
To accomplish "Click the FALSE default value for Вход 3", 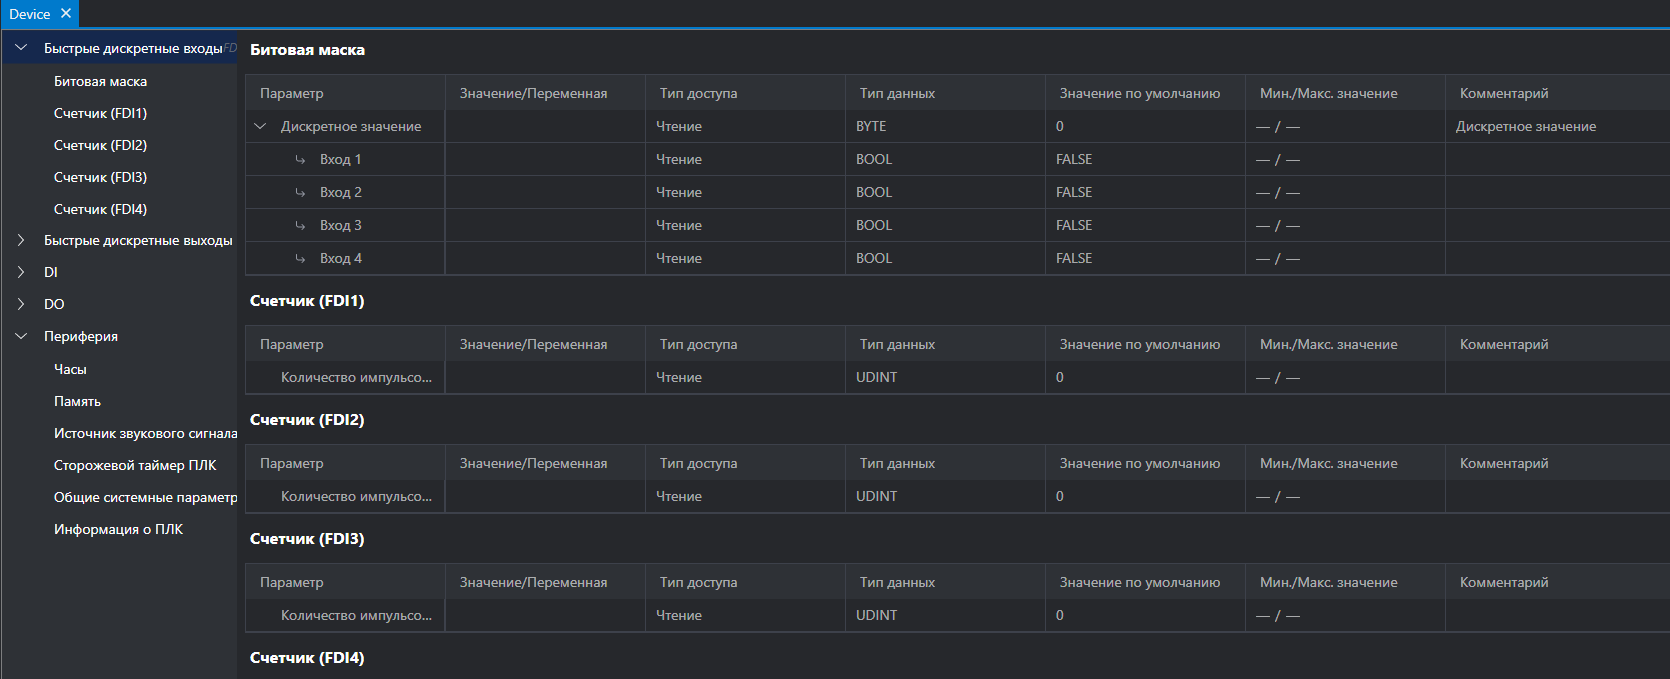I will [1074, 225].
